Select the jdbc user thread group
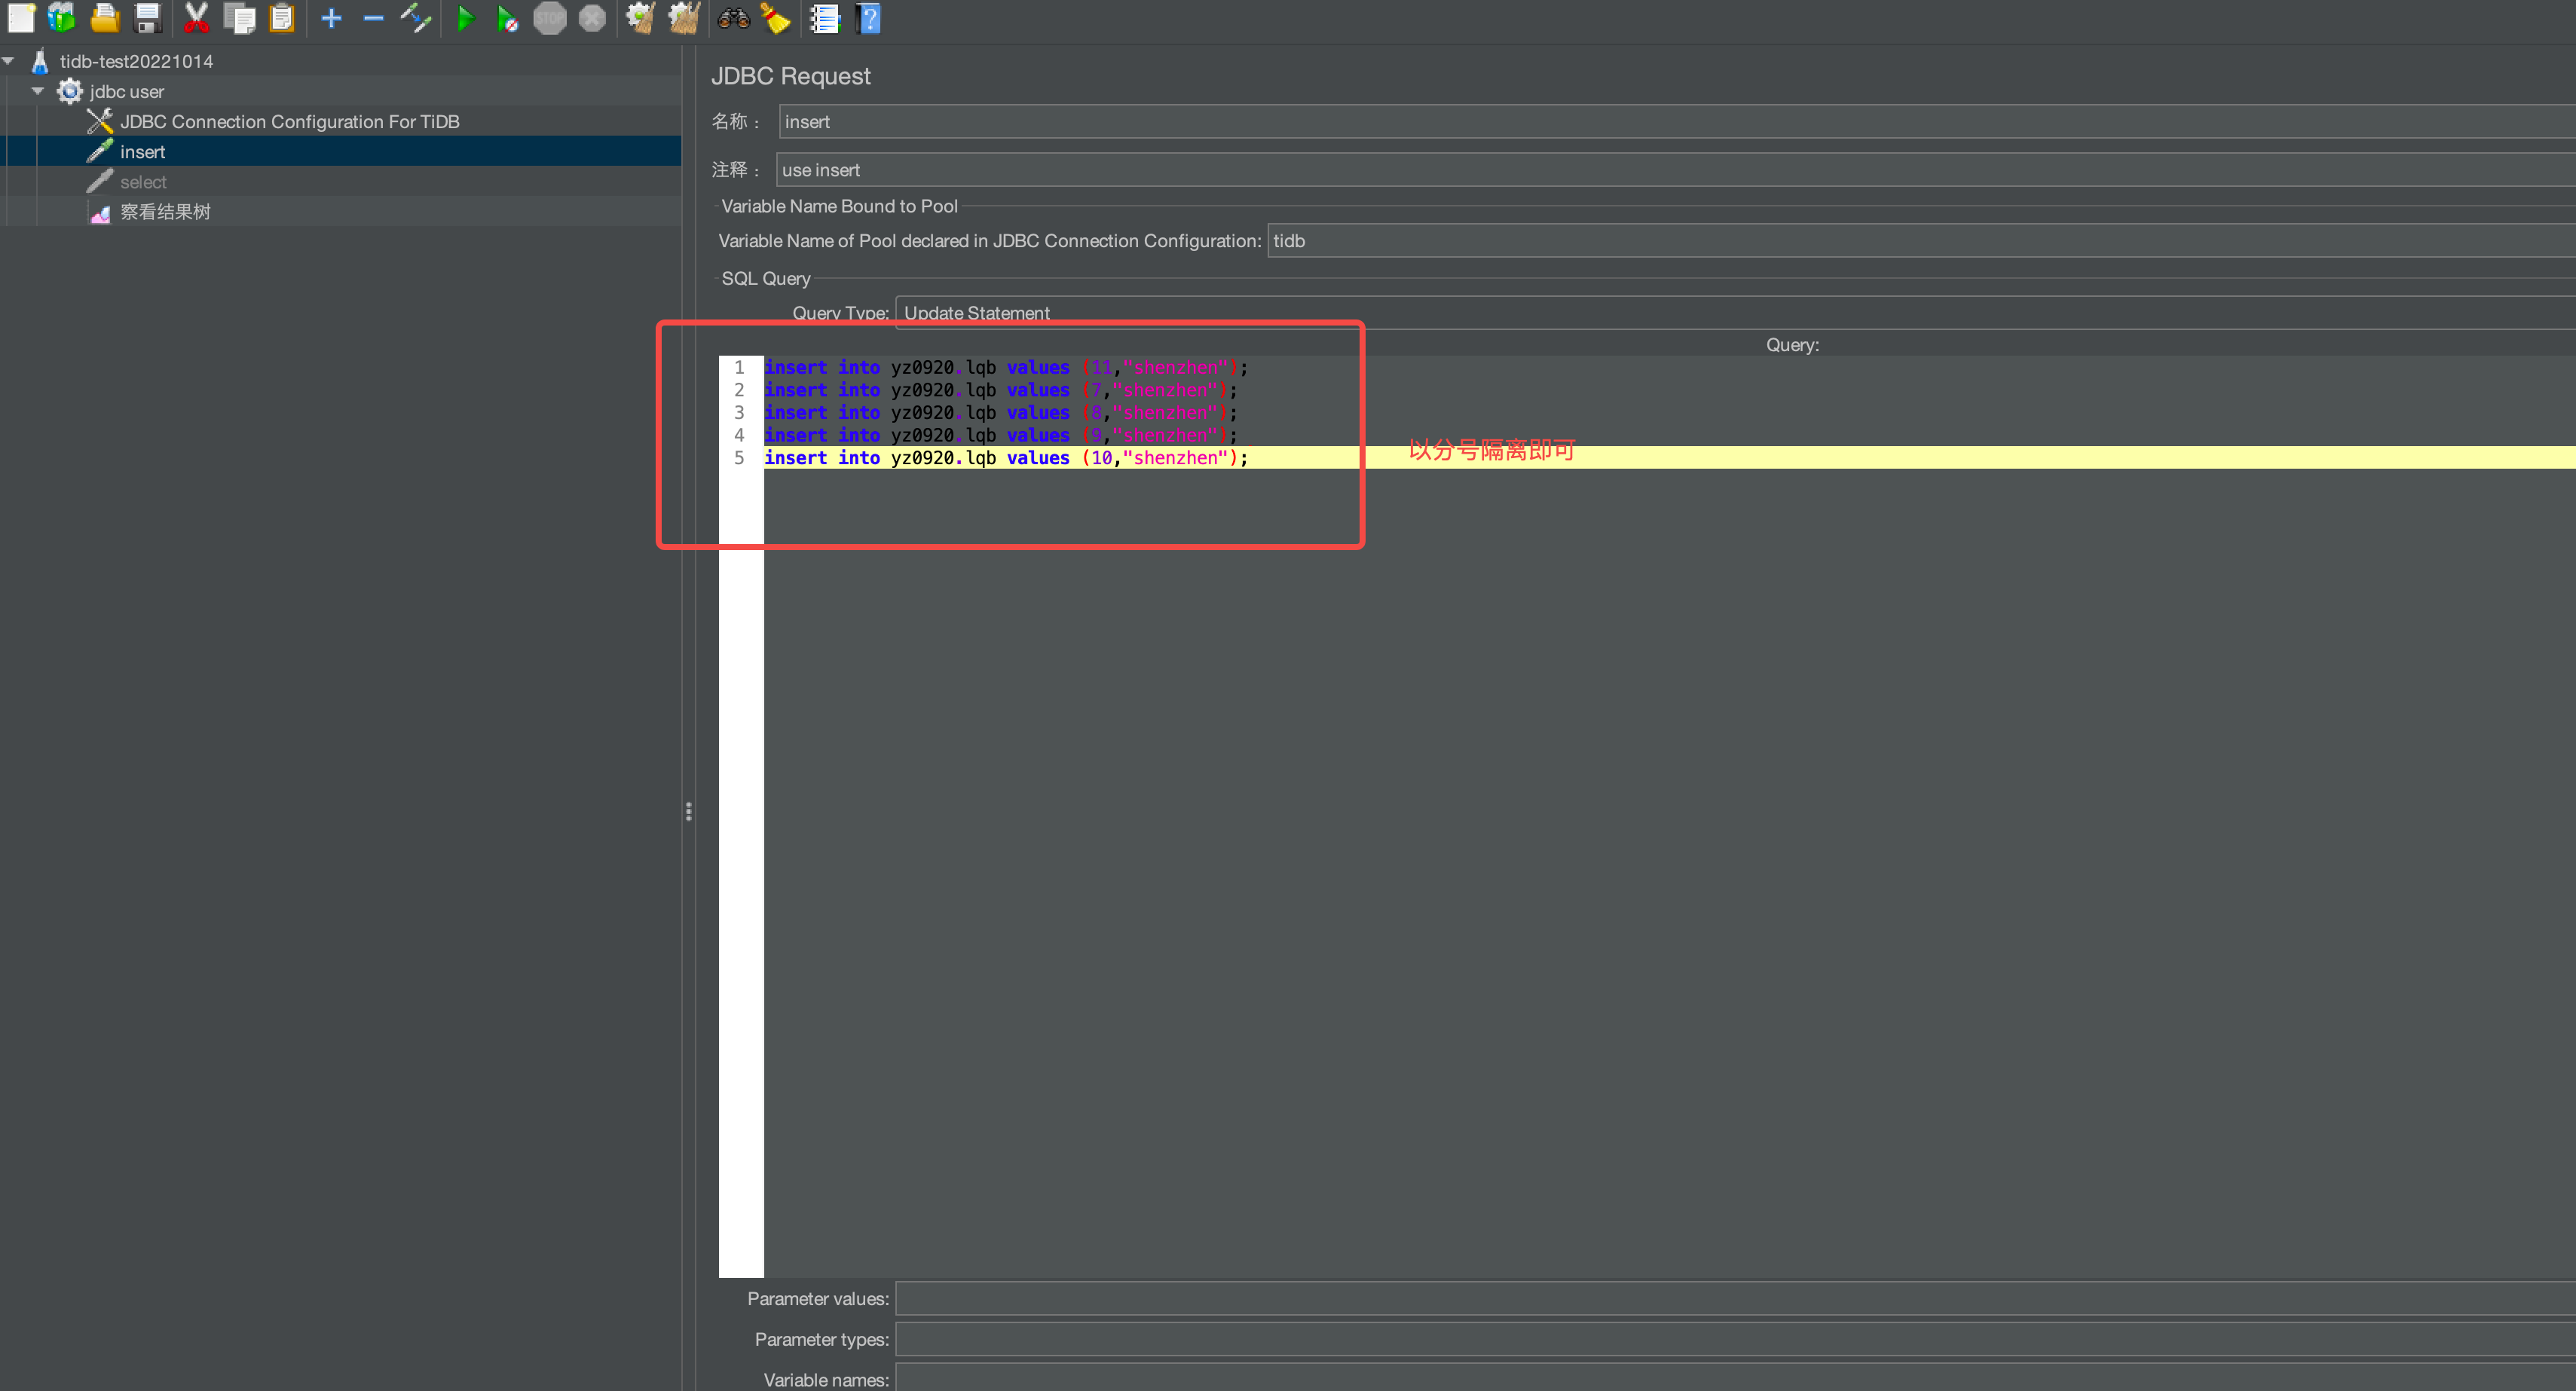 pyautogui.click(x=127, y=91)
